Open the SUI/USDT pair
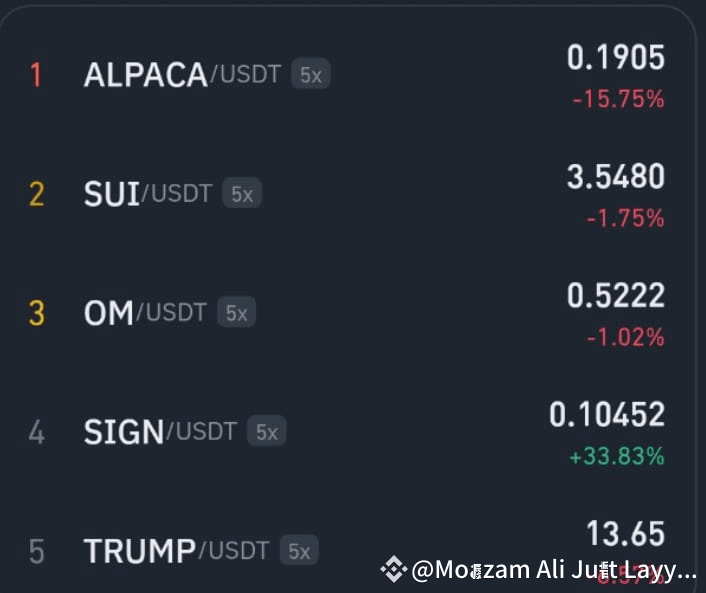Image resolution: width=706 pixels, height=593 pixels. [x=148, y=194]
